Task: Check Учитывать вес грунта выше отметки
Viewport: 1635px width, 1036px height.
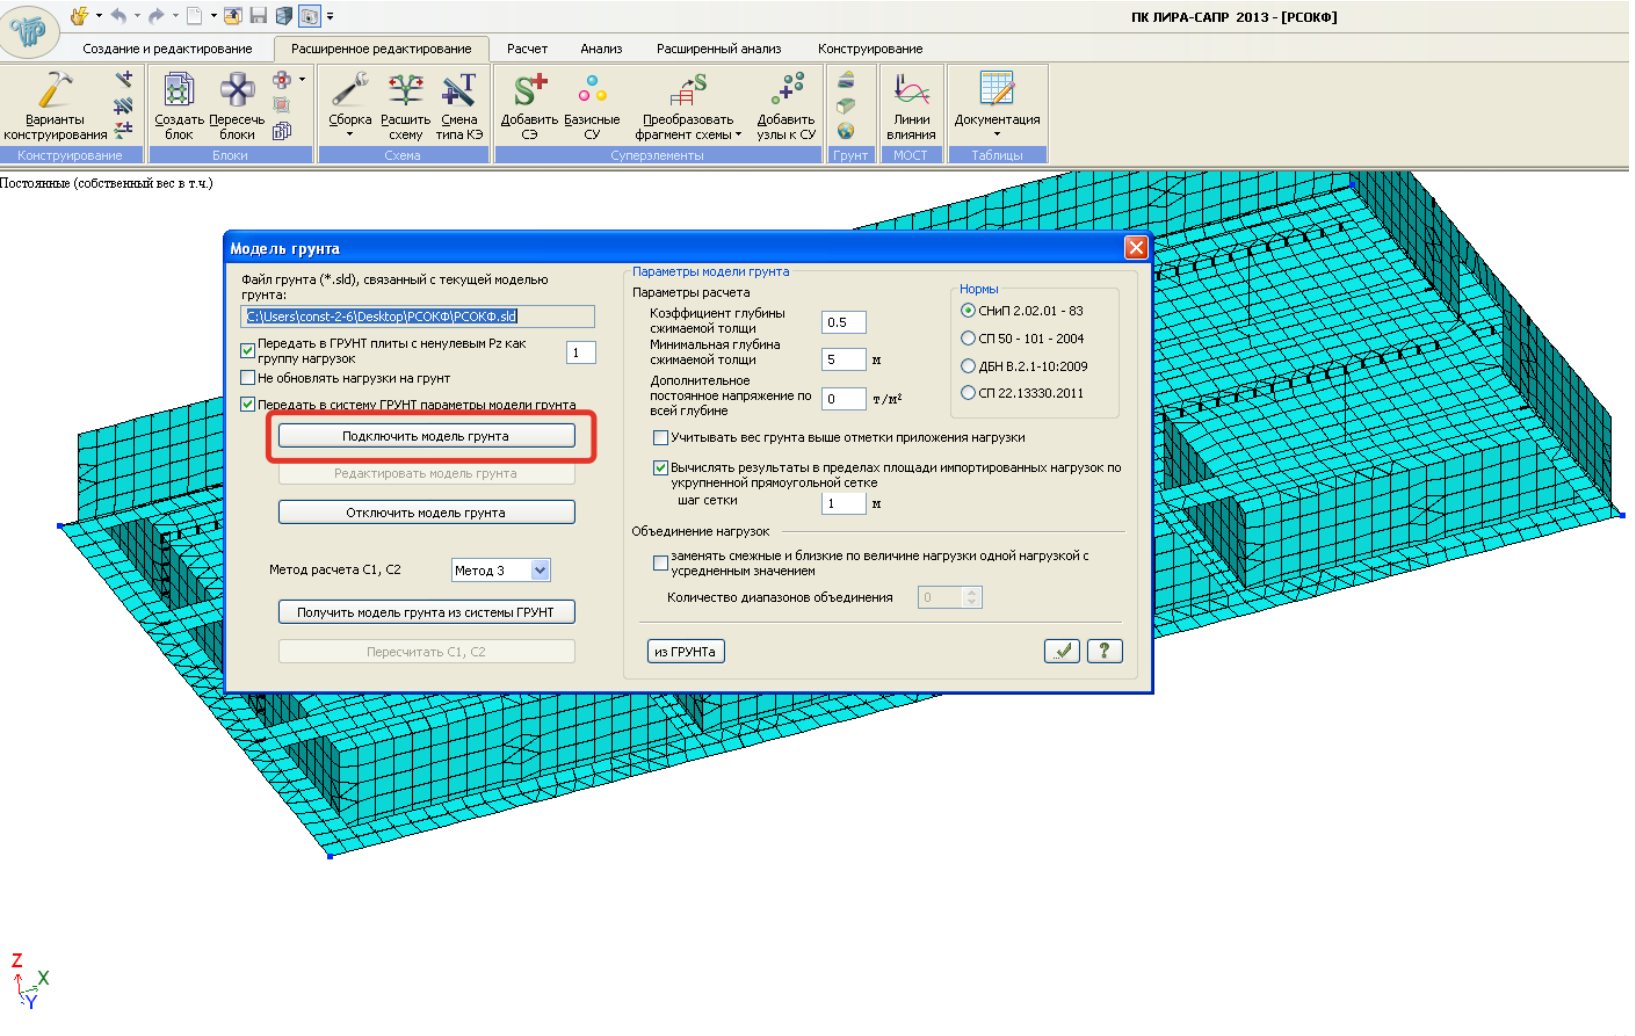Action: pos(661,438)
